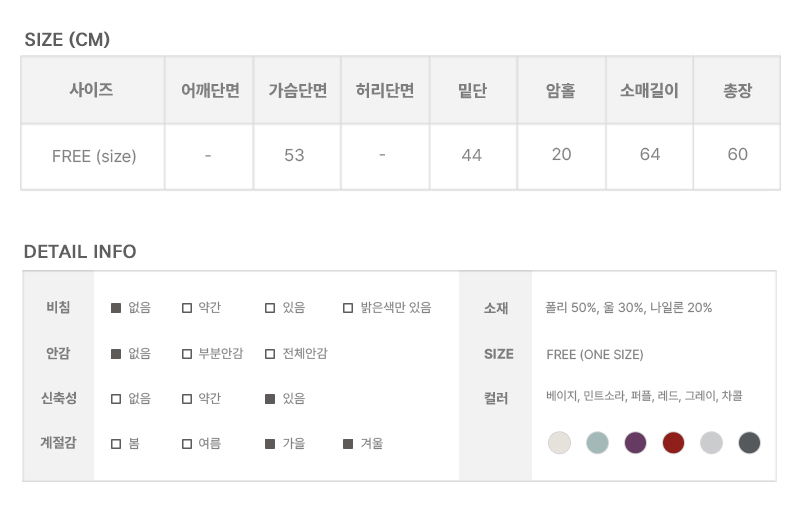
Task: Pick the beige color swatch
Action: click(x=560, y=442)
